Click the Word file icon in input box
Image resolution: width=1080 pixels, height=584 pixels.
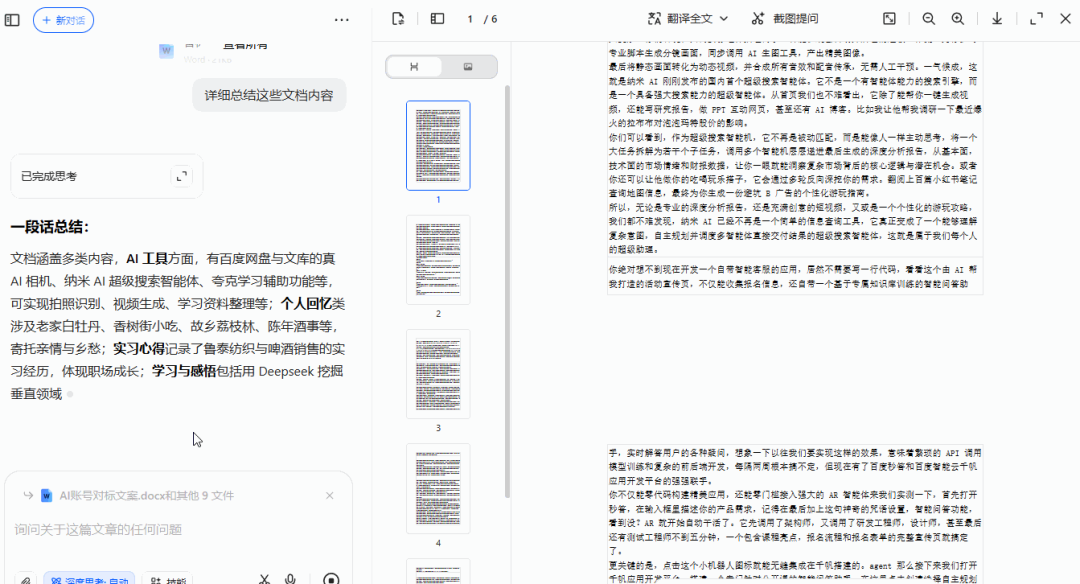click(x=47, y=495)
